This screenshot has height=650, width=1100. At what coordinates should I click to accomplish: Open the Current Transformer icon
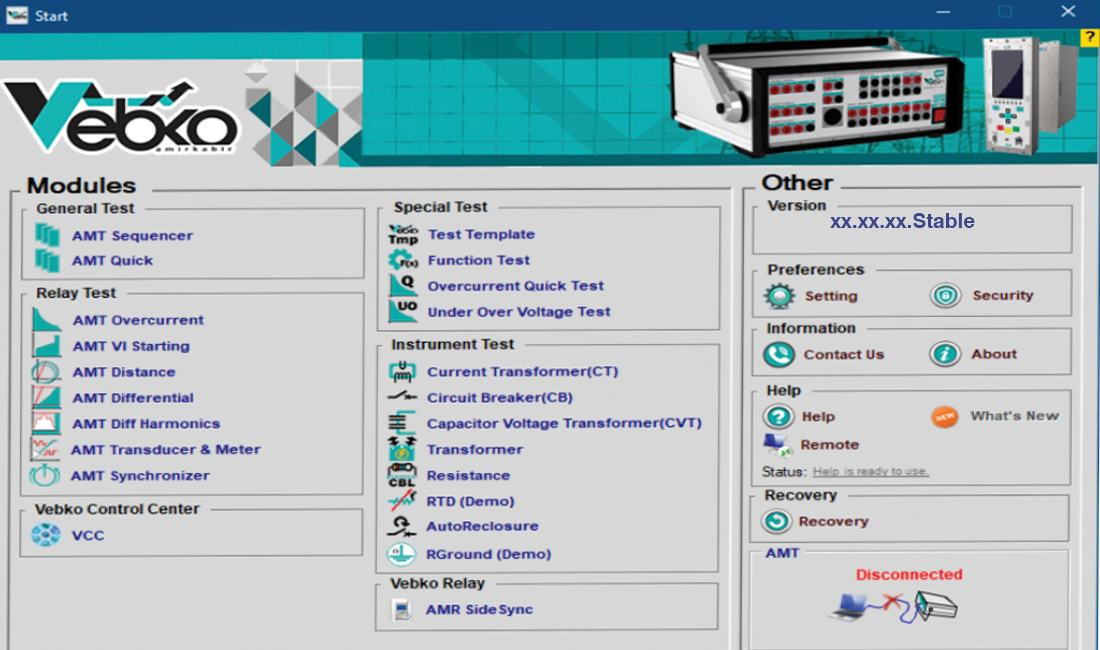402,371
